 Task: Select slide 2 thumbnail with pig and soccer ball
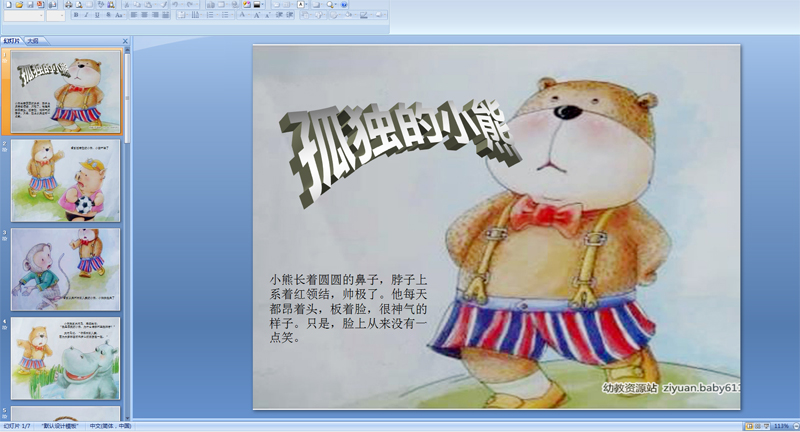(66, 181)
